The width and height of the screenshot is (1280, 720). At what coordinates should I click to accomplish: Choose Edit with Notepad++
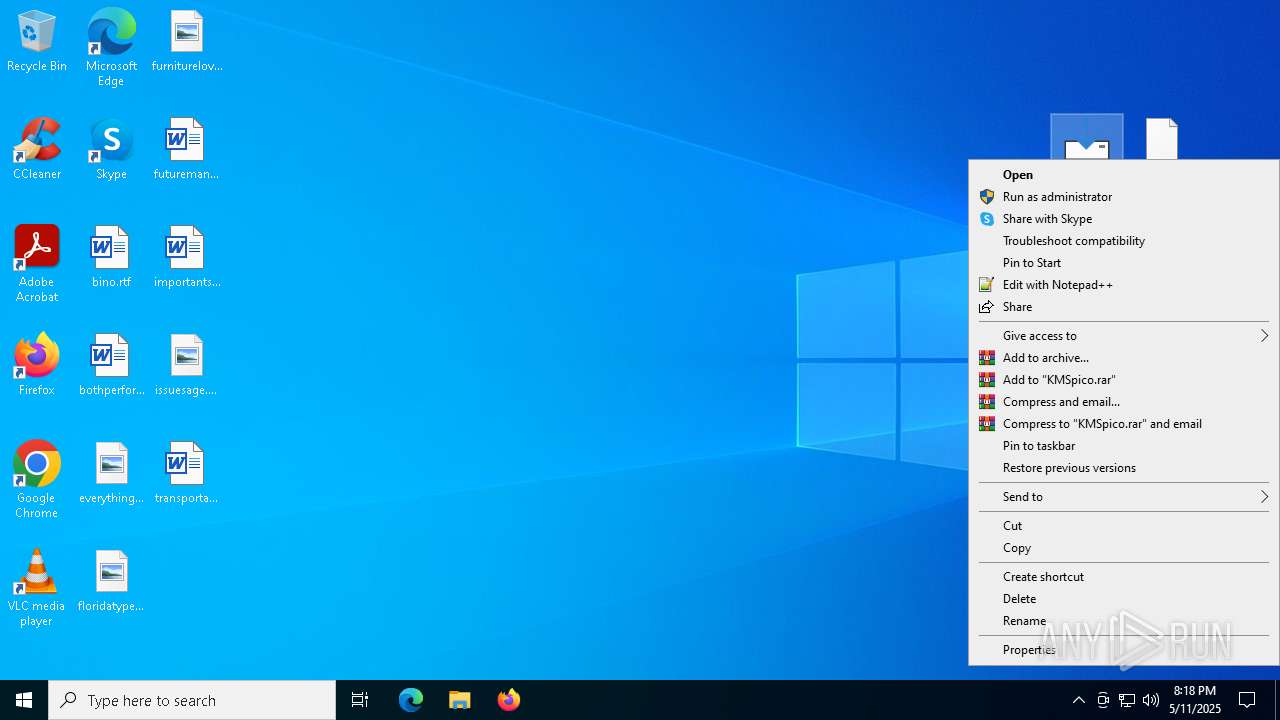[x=1124, y=285]
